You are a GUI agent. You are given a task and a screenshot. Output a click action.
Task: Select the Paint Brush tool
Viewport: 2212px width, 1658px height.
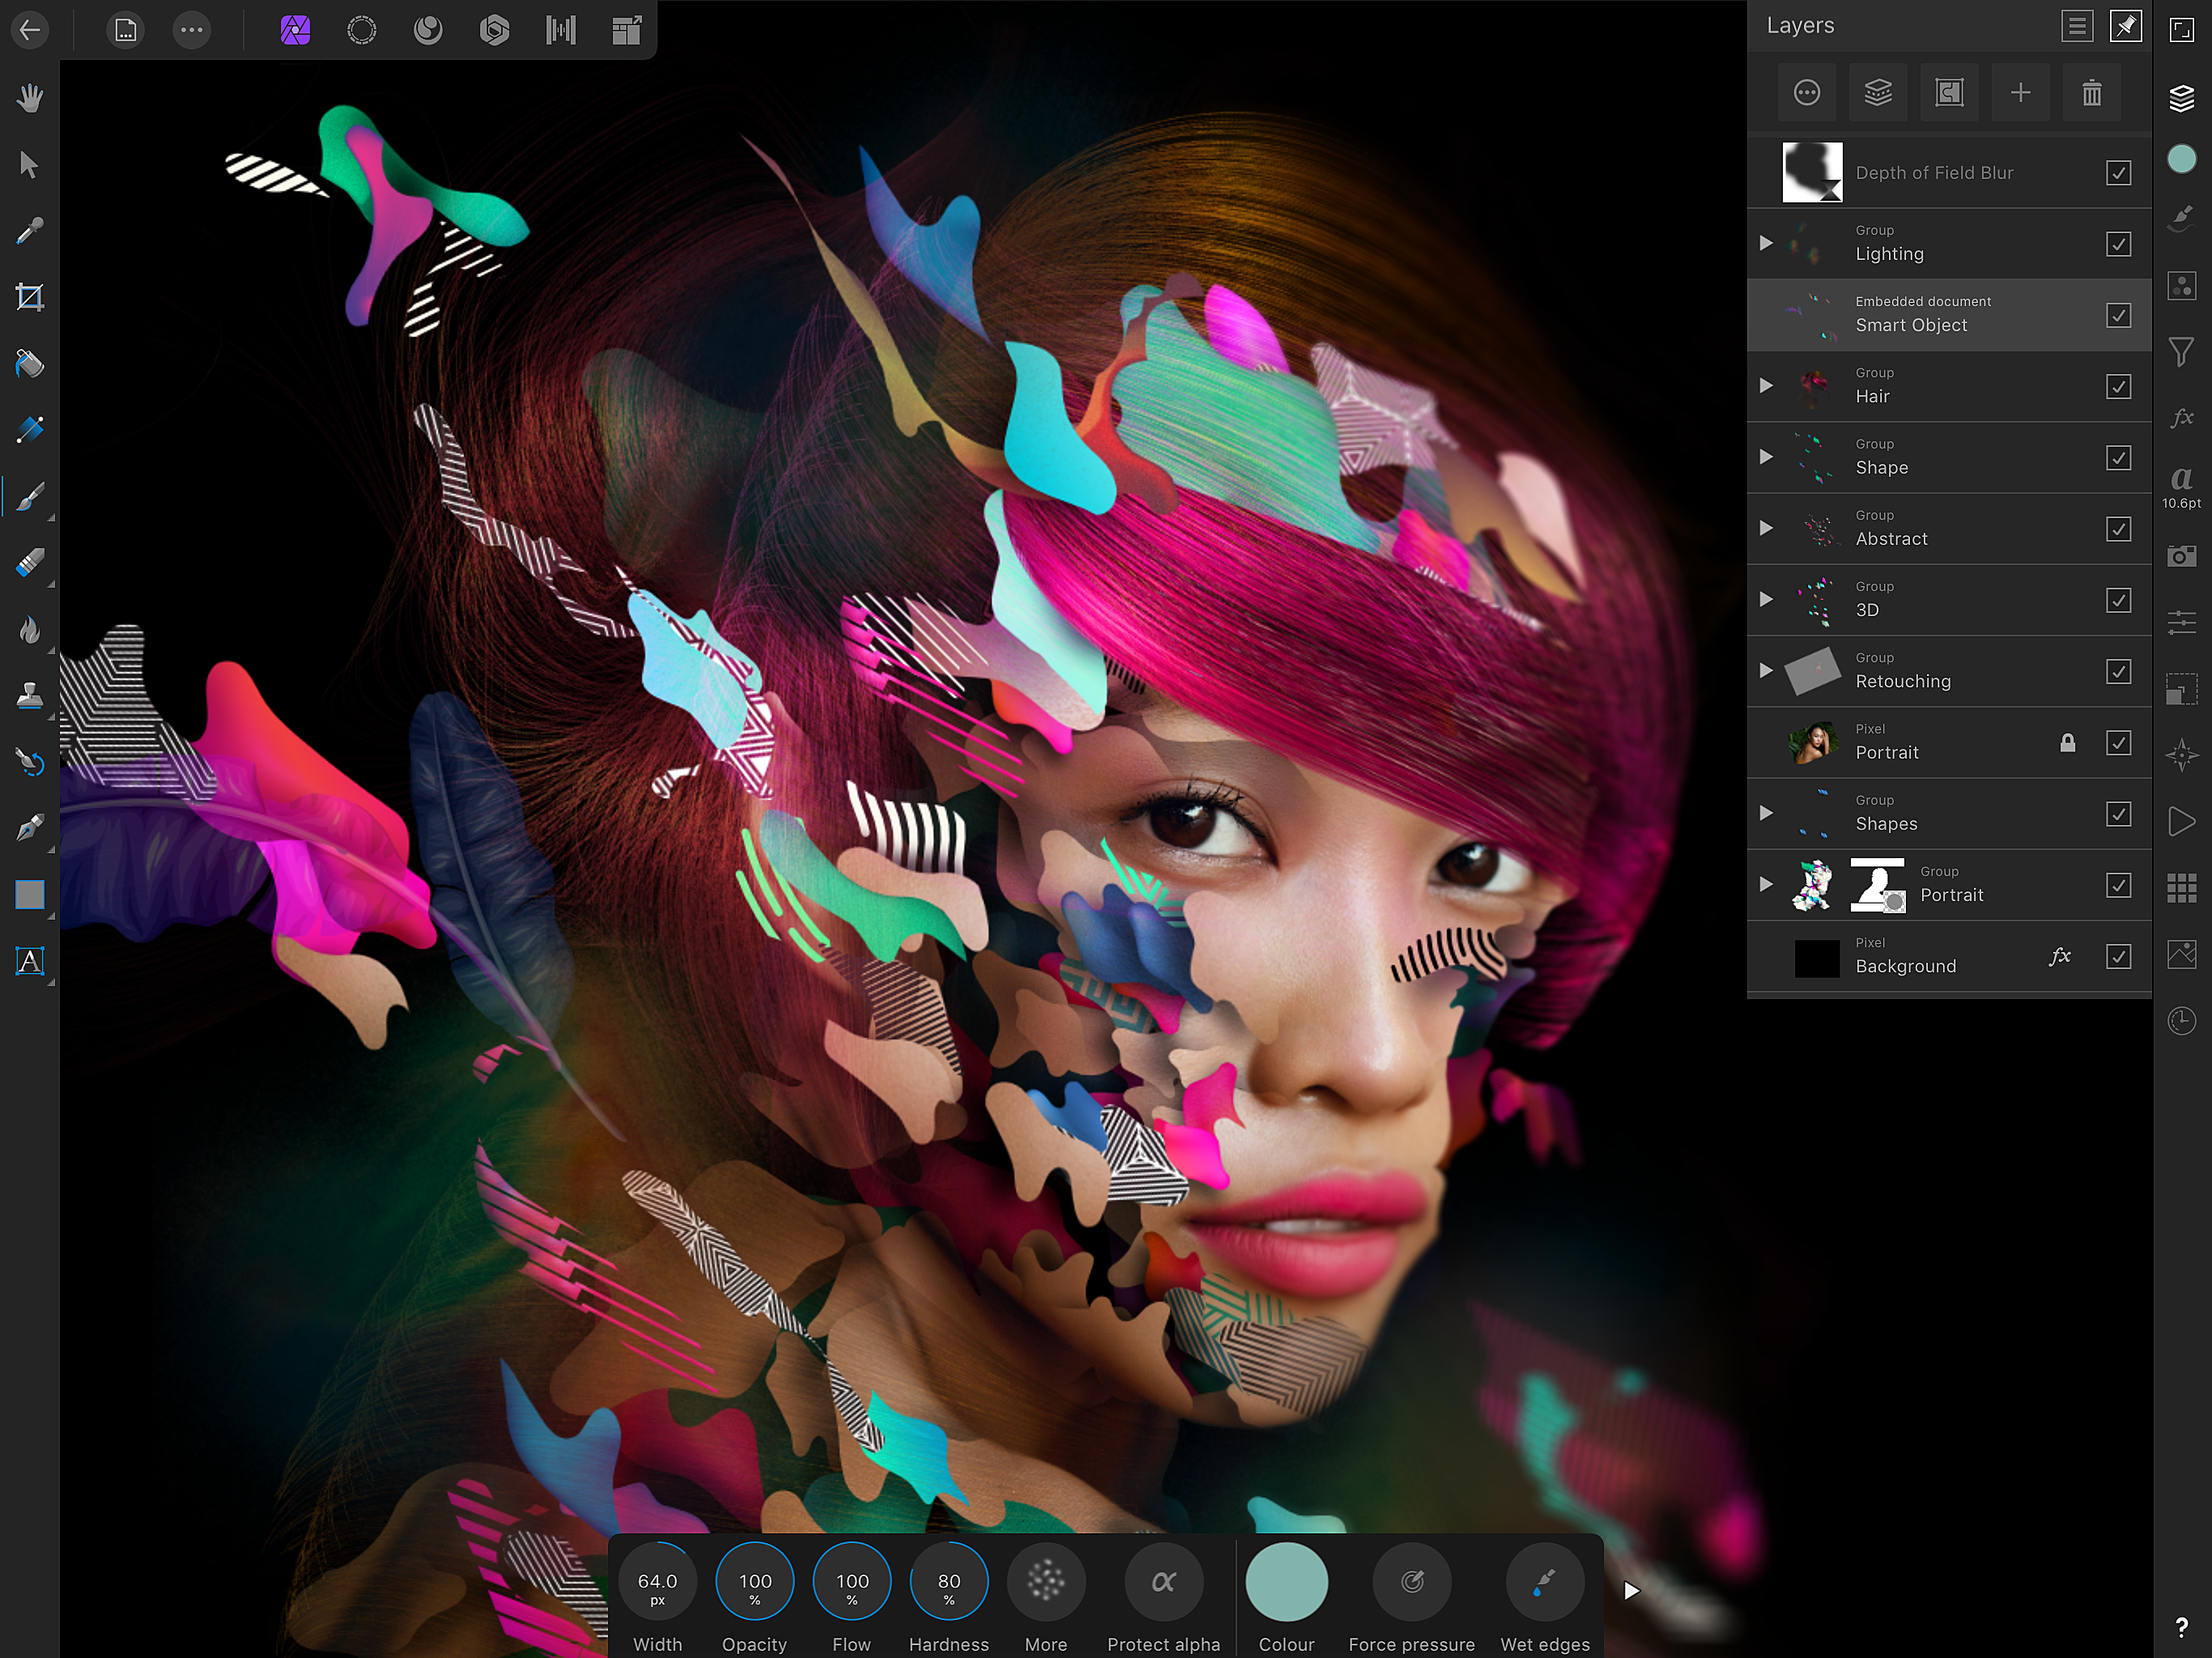pos(30,496)
